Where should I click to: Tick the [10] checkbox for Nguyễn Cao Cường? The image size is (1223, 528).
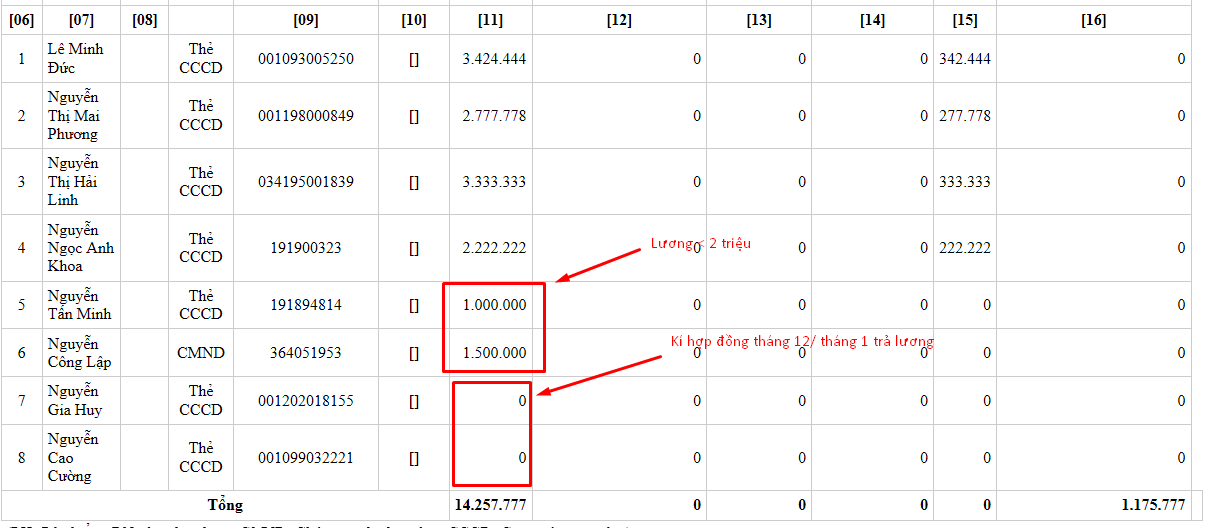tap(413, 458)
